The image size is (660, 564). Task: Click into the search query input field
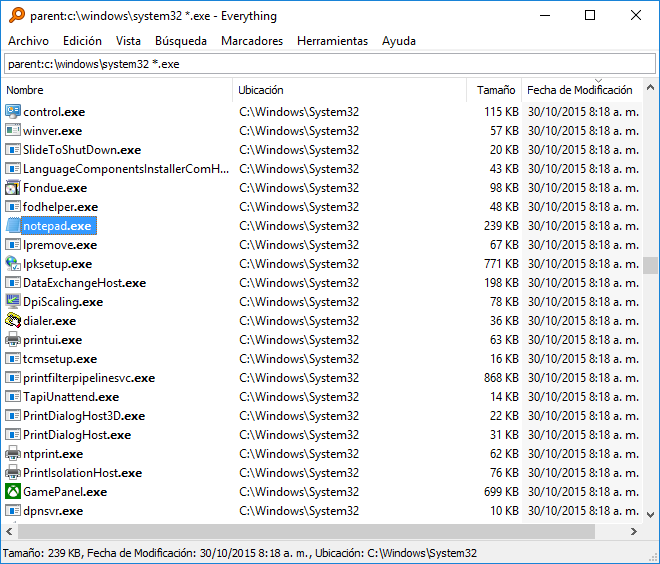330,64
